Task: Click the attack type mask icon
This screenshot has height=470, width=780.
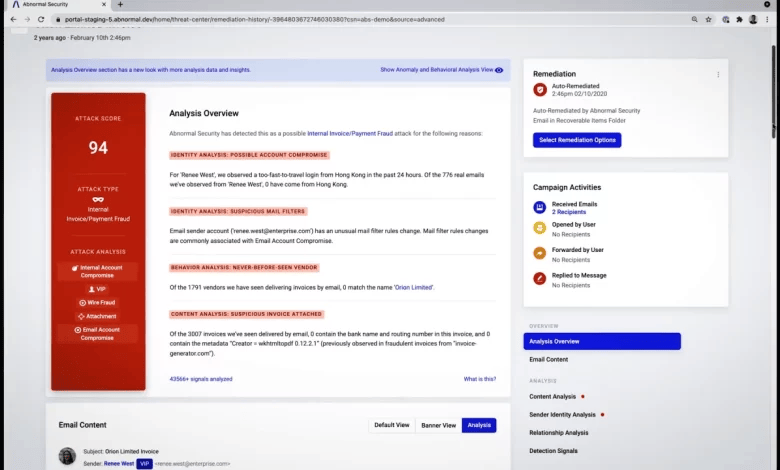Action: pyautogui.click(x=98, y=199)
